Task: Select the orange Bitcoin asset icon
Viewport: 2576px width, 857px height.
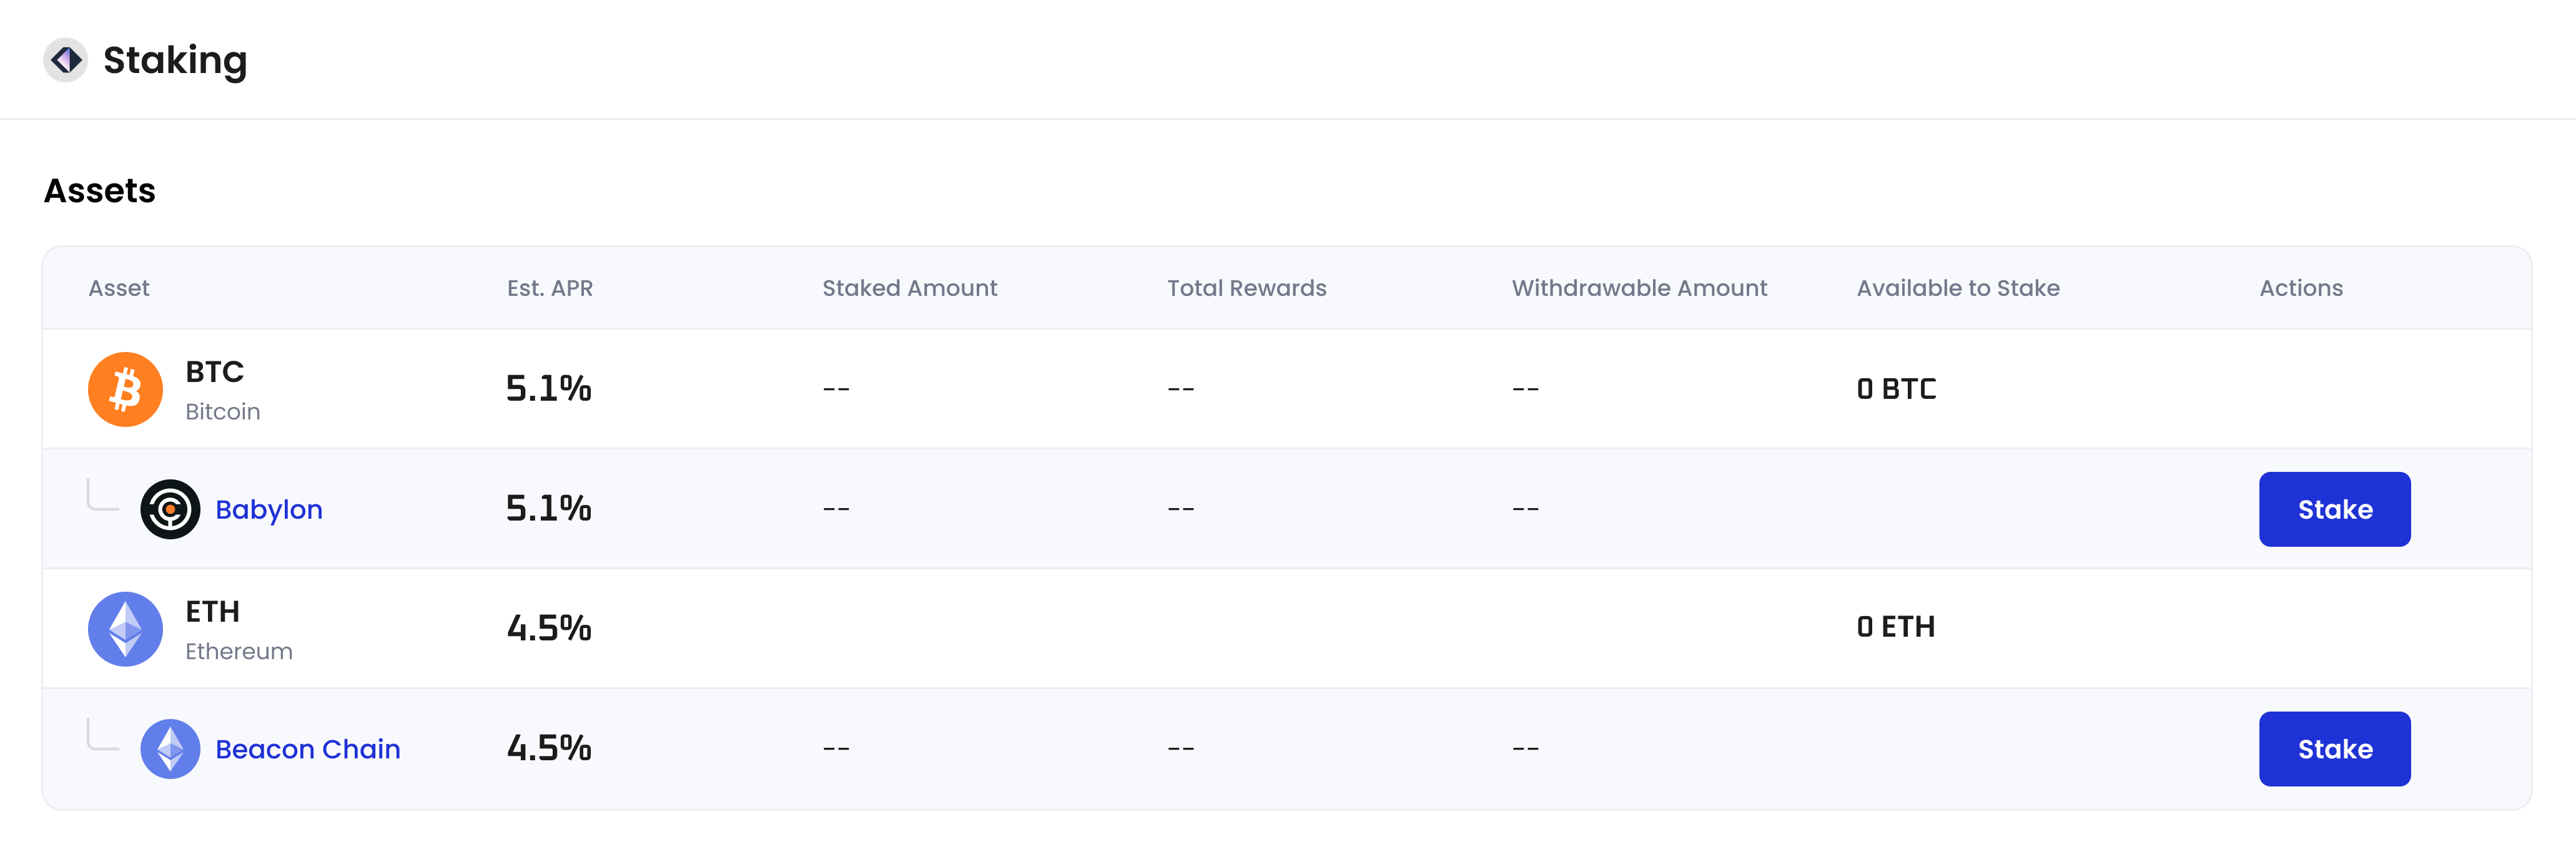Action: coord(124,389)
